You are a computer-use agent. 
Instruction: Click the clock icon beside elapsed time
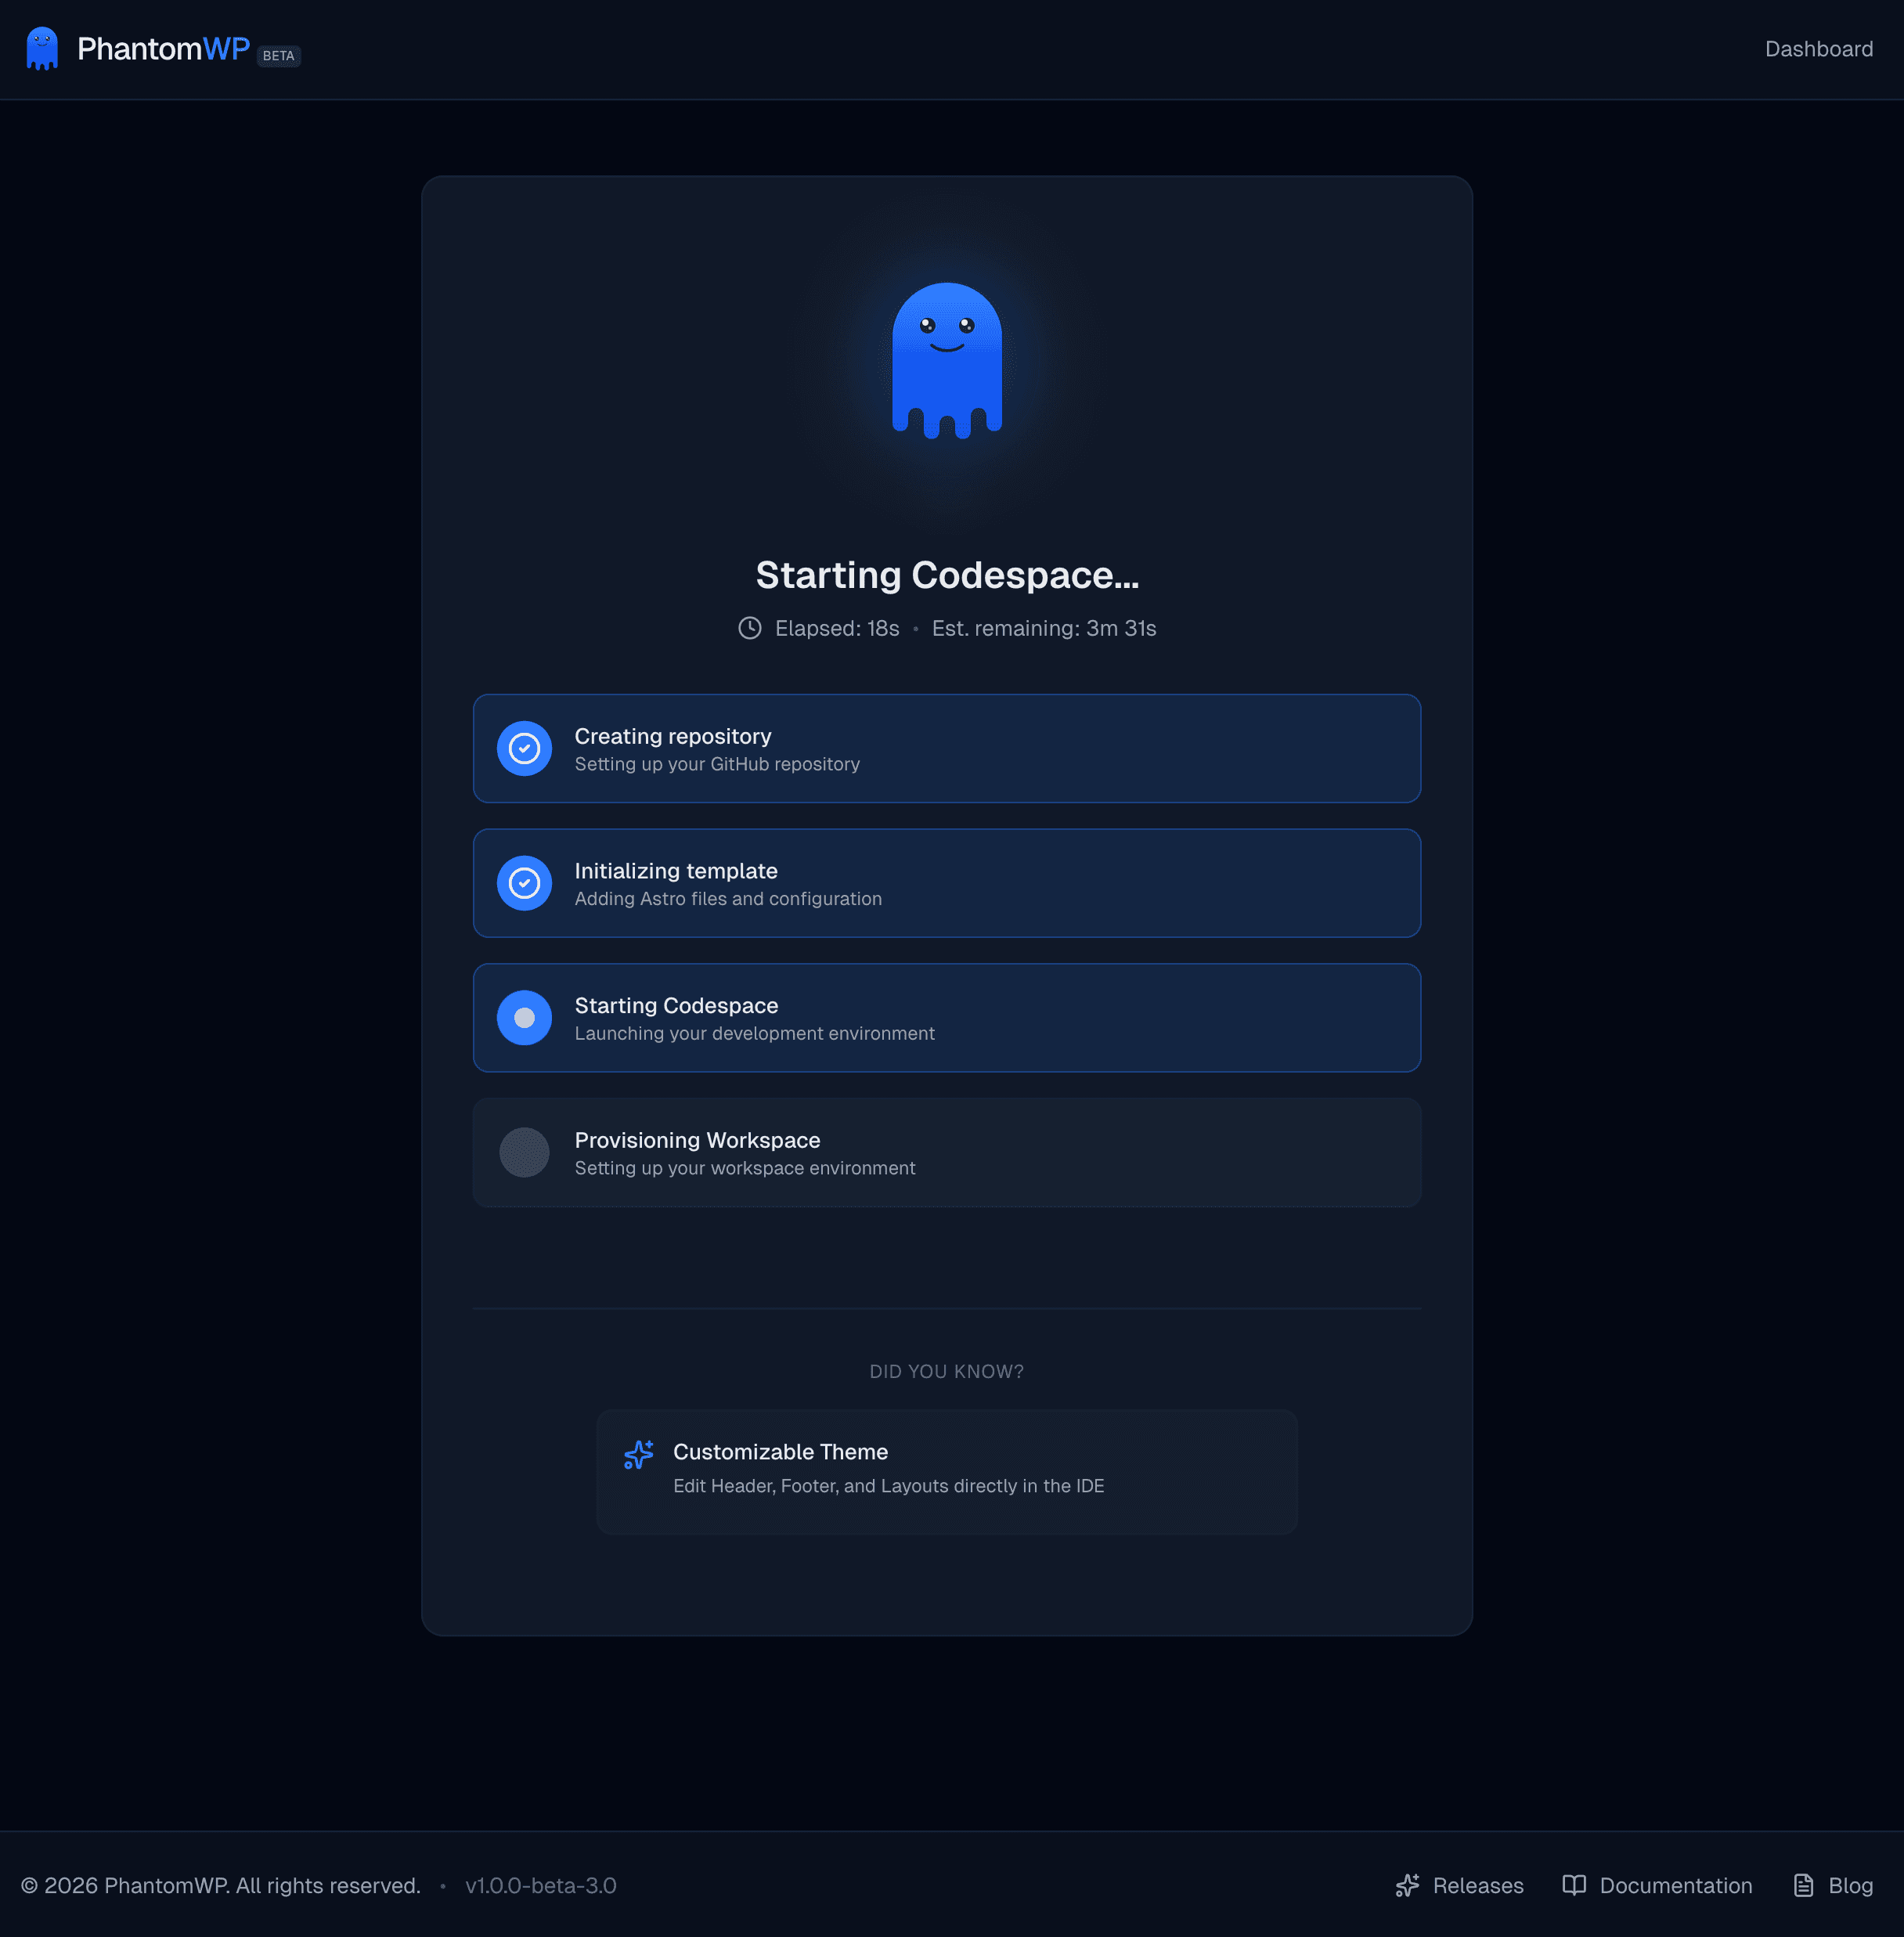[749, 628]
